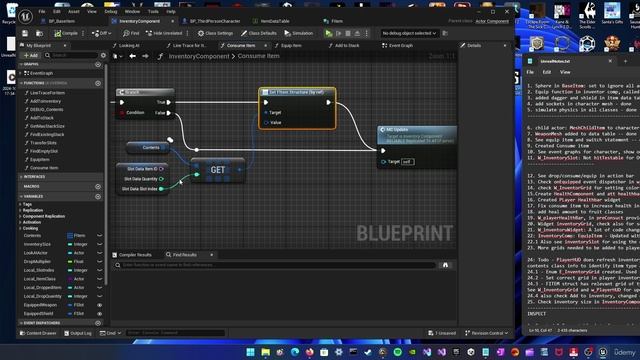Select the DEBUG_Contents function
This screenshot has height=360, width=640.
[x=47, y=109]
